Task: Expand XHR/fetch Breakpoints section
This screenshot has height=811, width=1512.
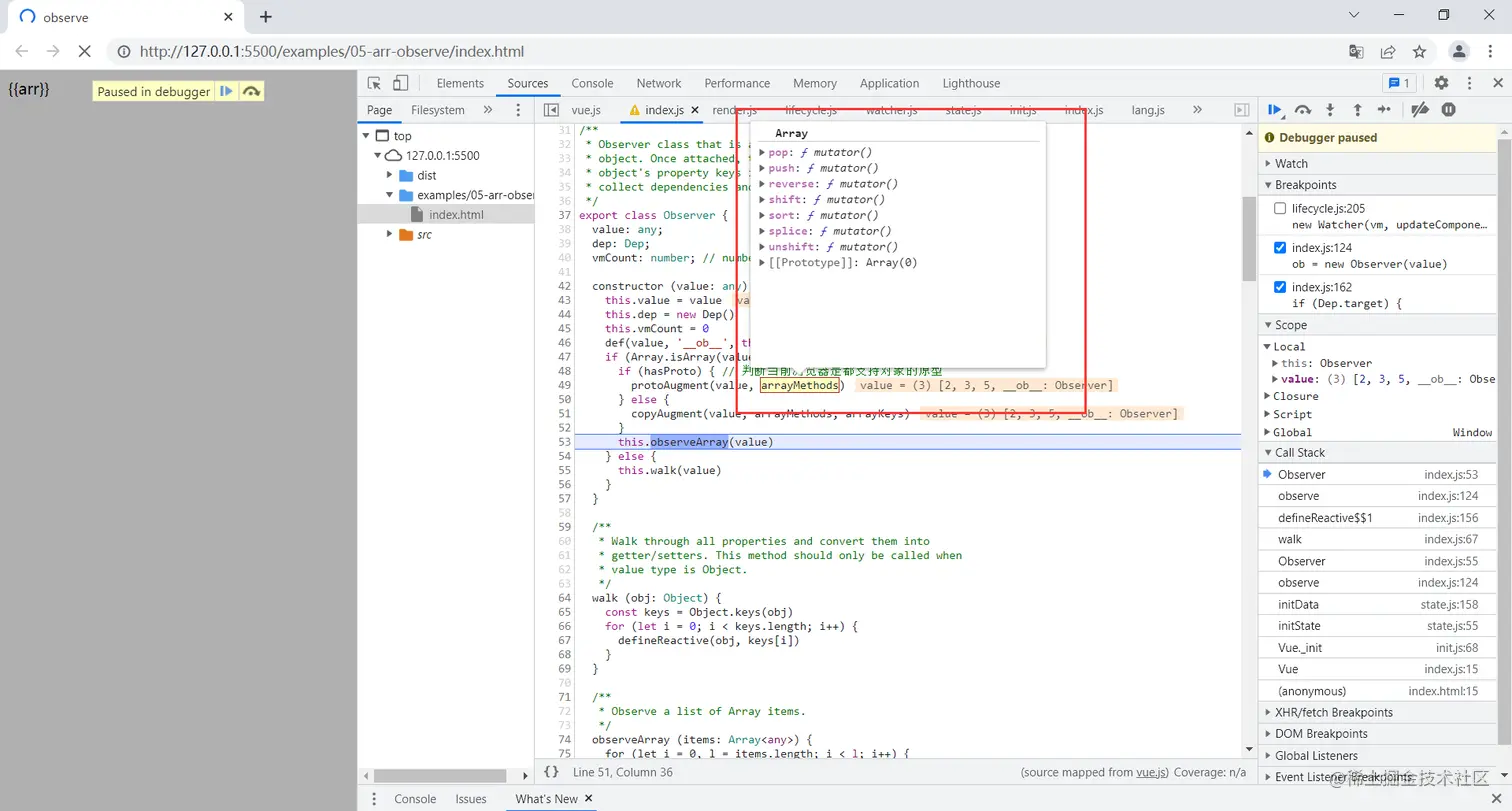Action: pos(1333,712)
